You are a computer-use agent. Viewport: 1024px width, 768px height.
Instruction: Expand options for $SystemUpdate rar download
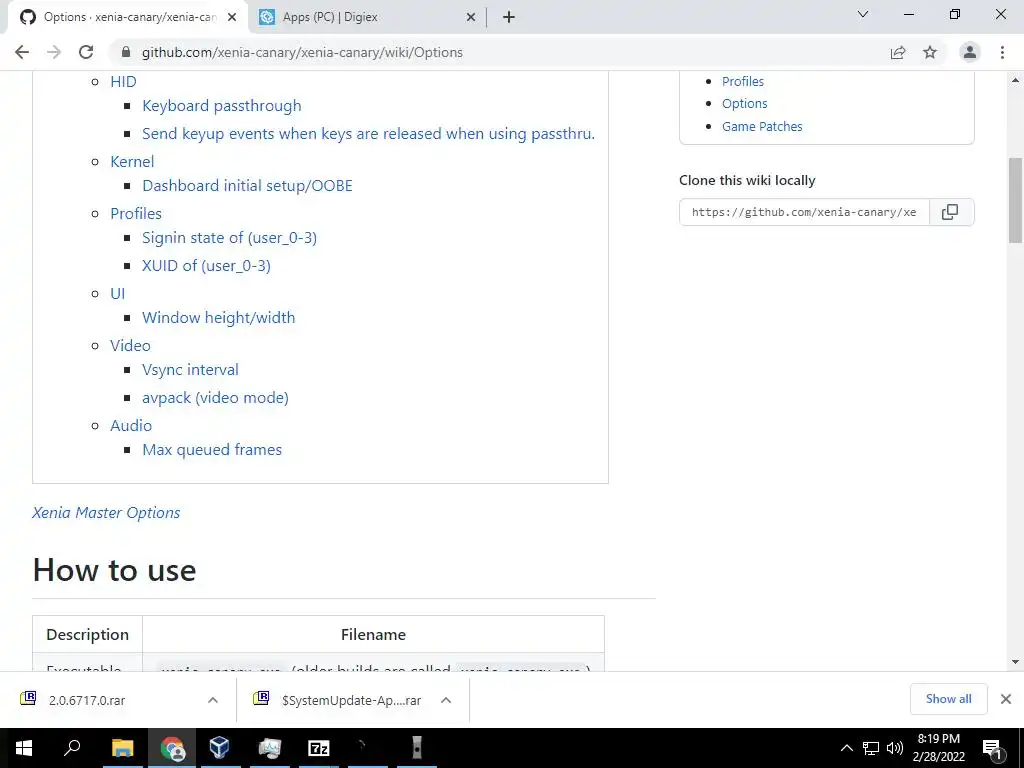[x=446, y=700]
